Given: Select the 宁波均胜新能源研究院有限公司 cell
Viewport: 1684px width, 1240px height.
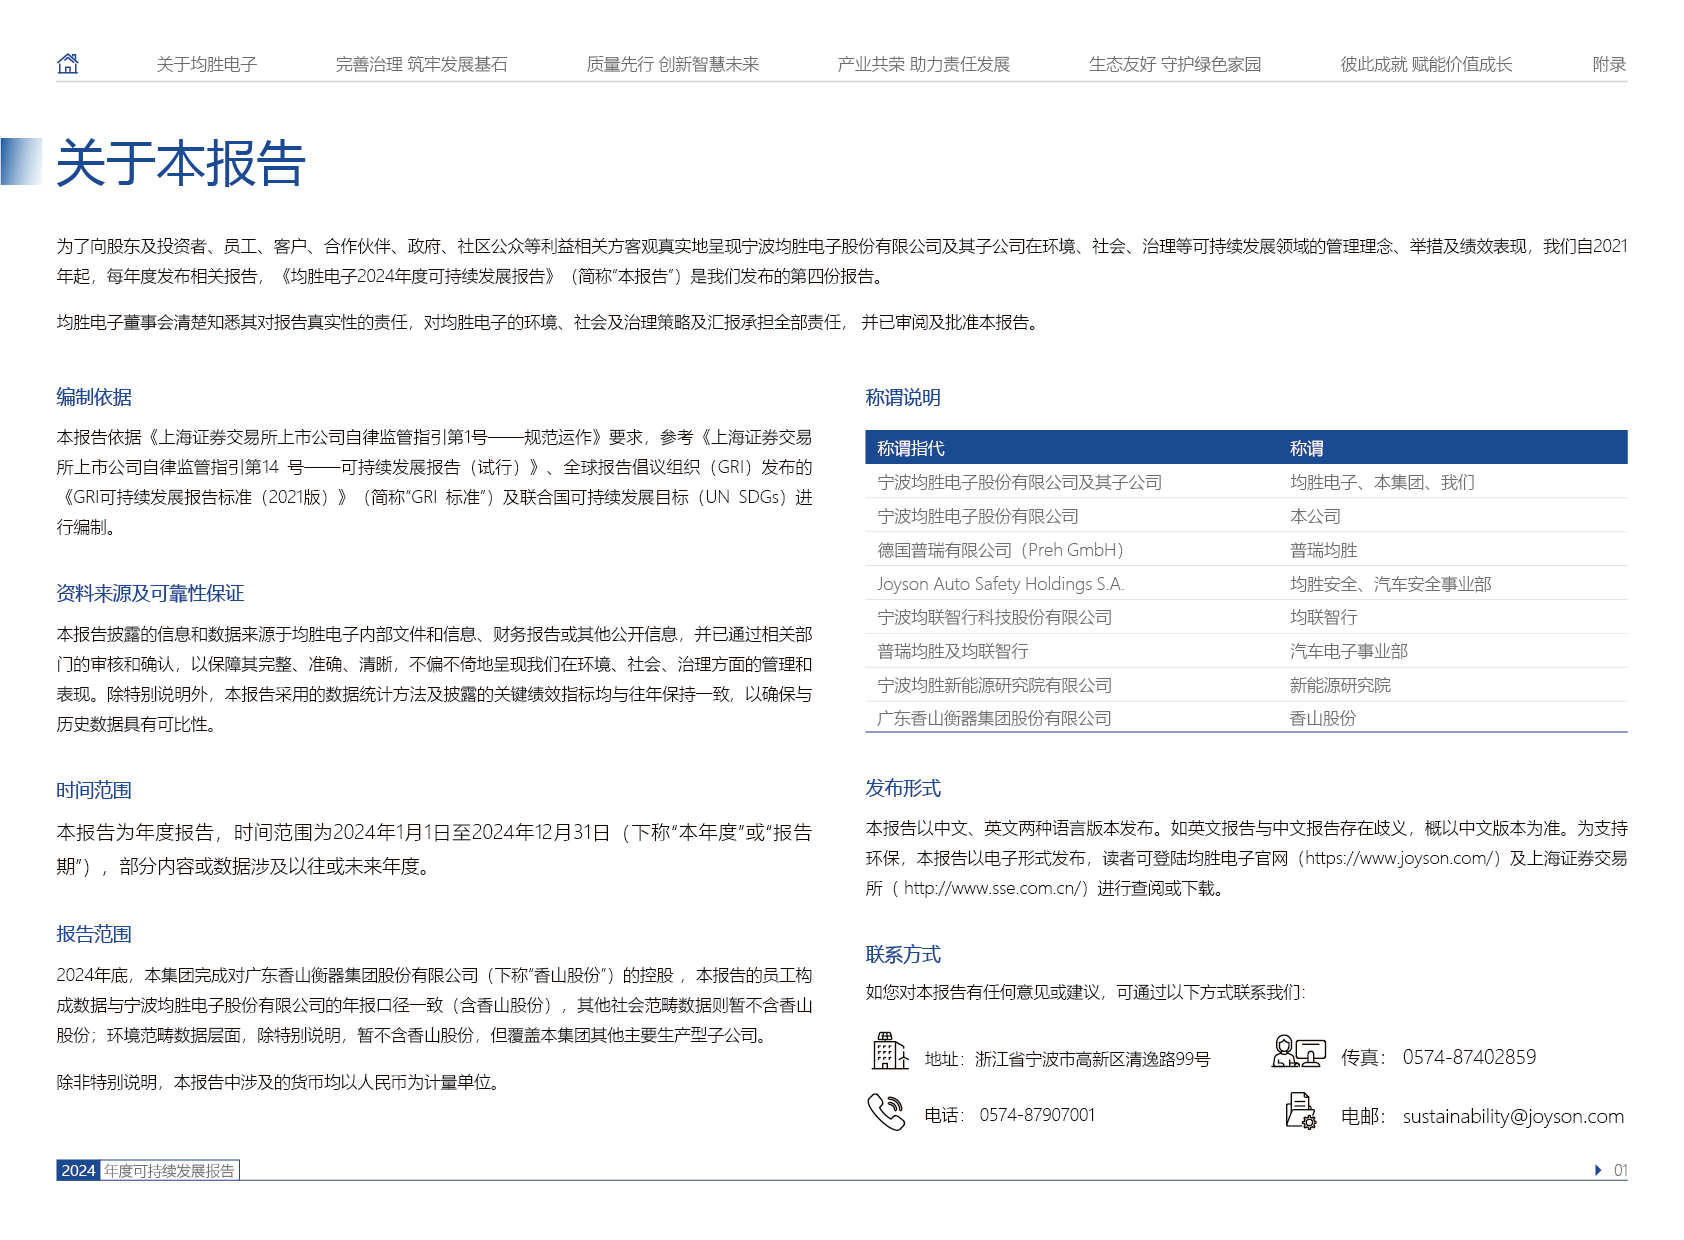Looking at the screenshot, I should point(995,685).
